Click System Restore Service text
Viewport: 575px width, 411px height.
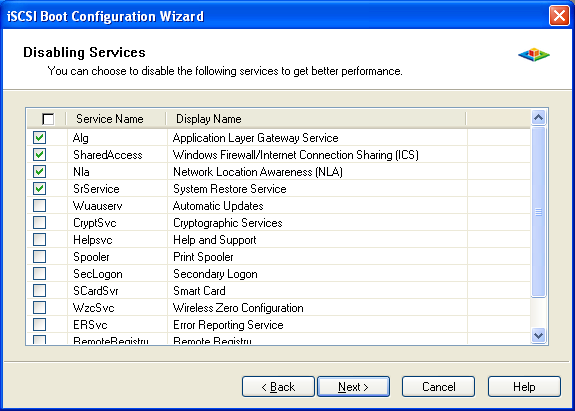[x=230, y=189]
